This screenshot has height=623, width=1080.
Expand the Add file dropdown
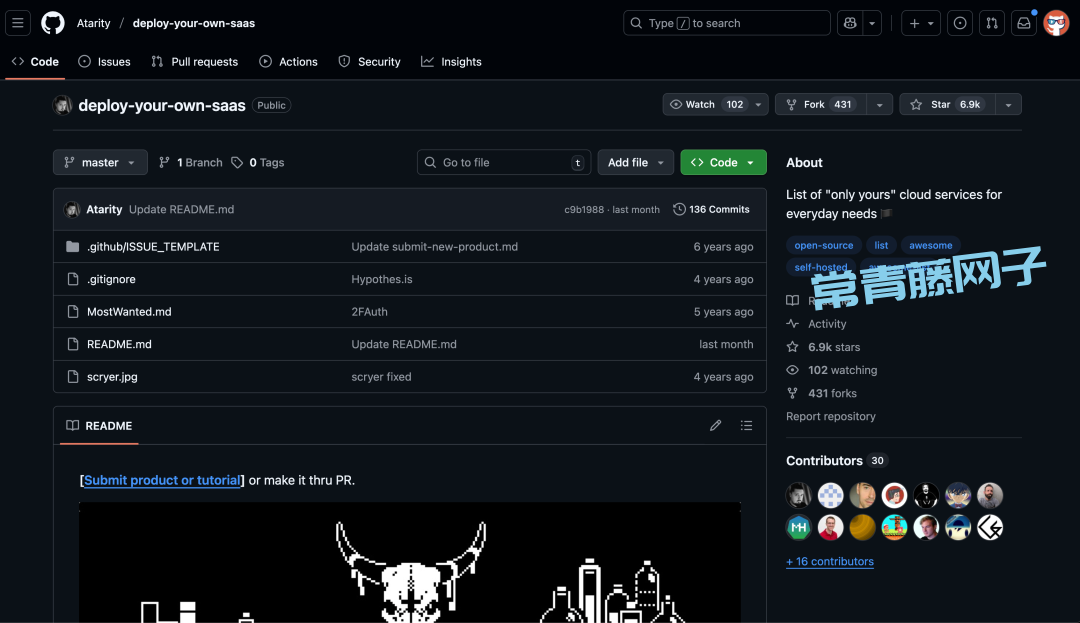pos(635,163)
